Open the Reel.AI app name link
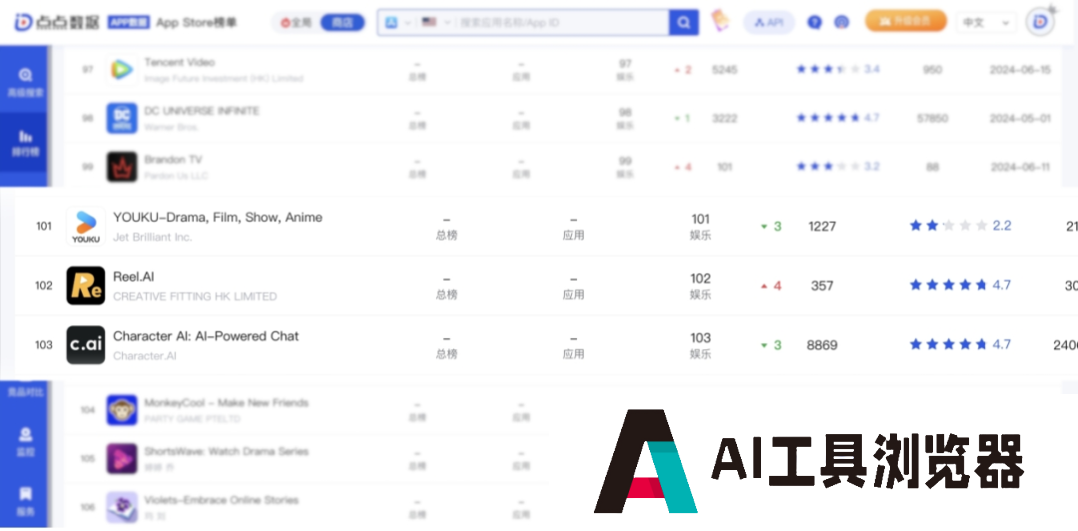The width and height of the screenshot is (1078, 531). click(133, 277)
